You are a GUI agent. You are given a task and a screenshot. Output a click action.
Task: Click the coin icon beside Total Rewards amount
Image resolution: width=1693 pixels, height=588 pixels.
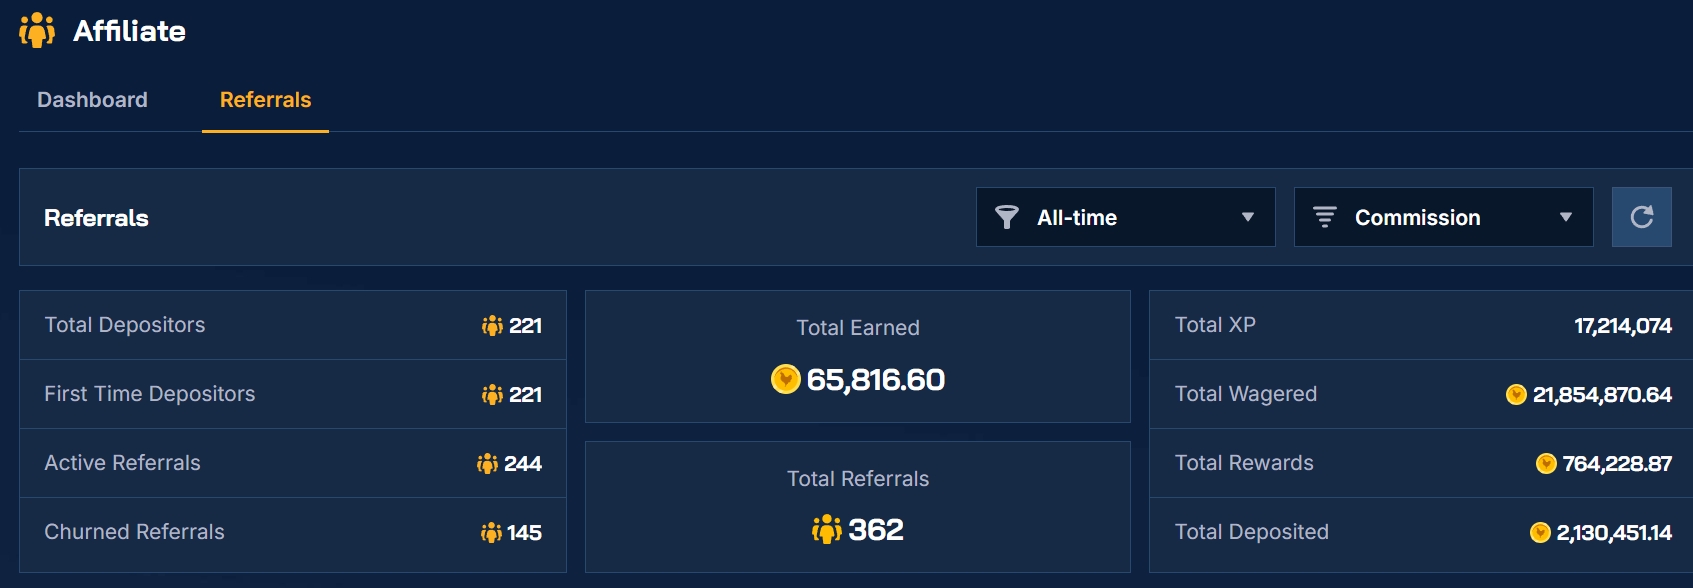[1546, 463]
